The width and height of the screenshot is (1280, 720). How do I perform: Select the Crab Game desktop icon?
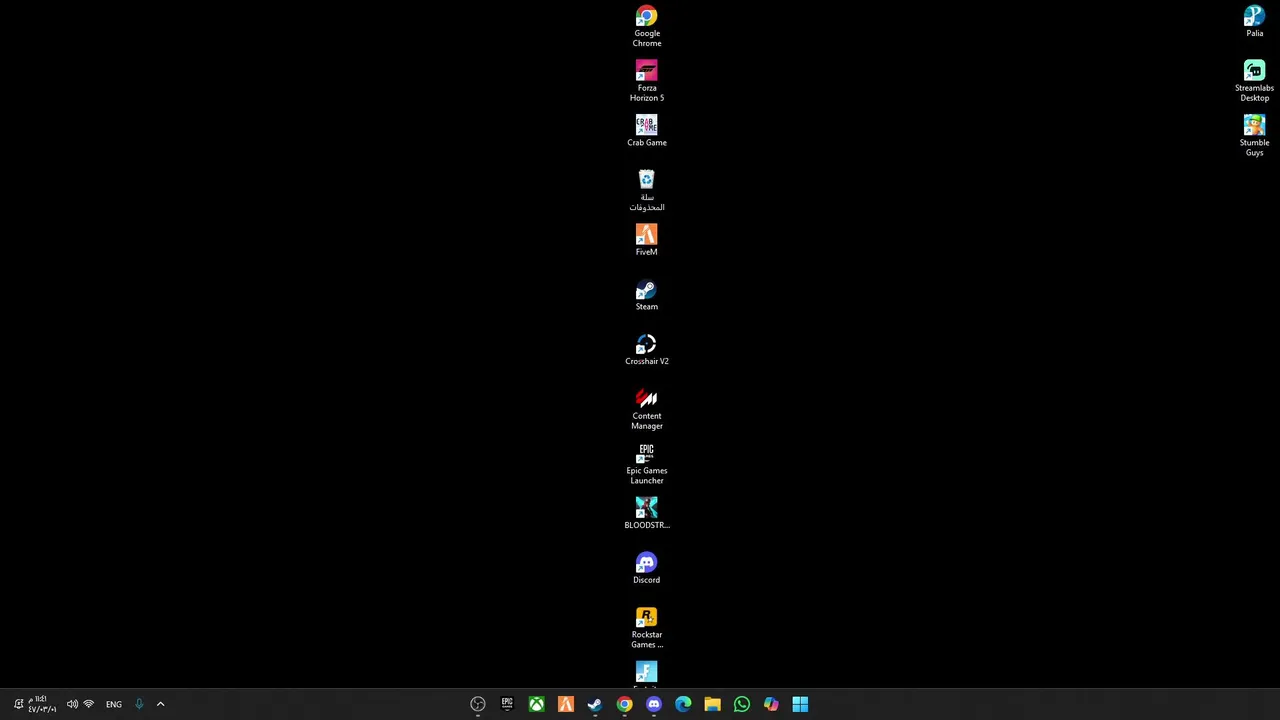click(646, 131)
